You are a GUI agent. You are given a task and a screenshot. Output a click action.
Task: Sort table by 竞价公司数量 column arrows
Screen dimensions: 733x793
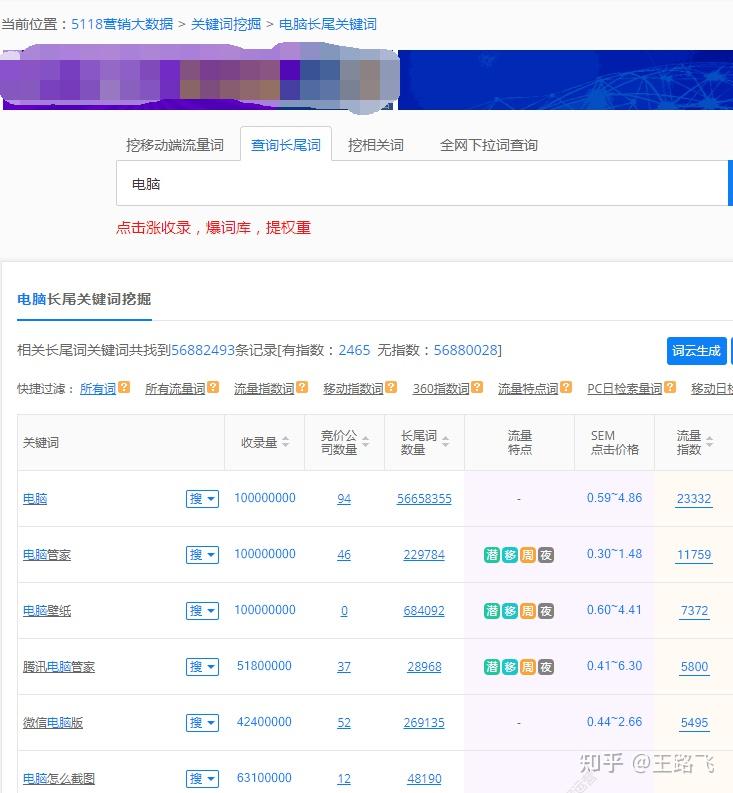366,442
